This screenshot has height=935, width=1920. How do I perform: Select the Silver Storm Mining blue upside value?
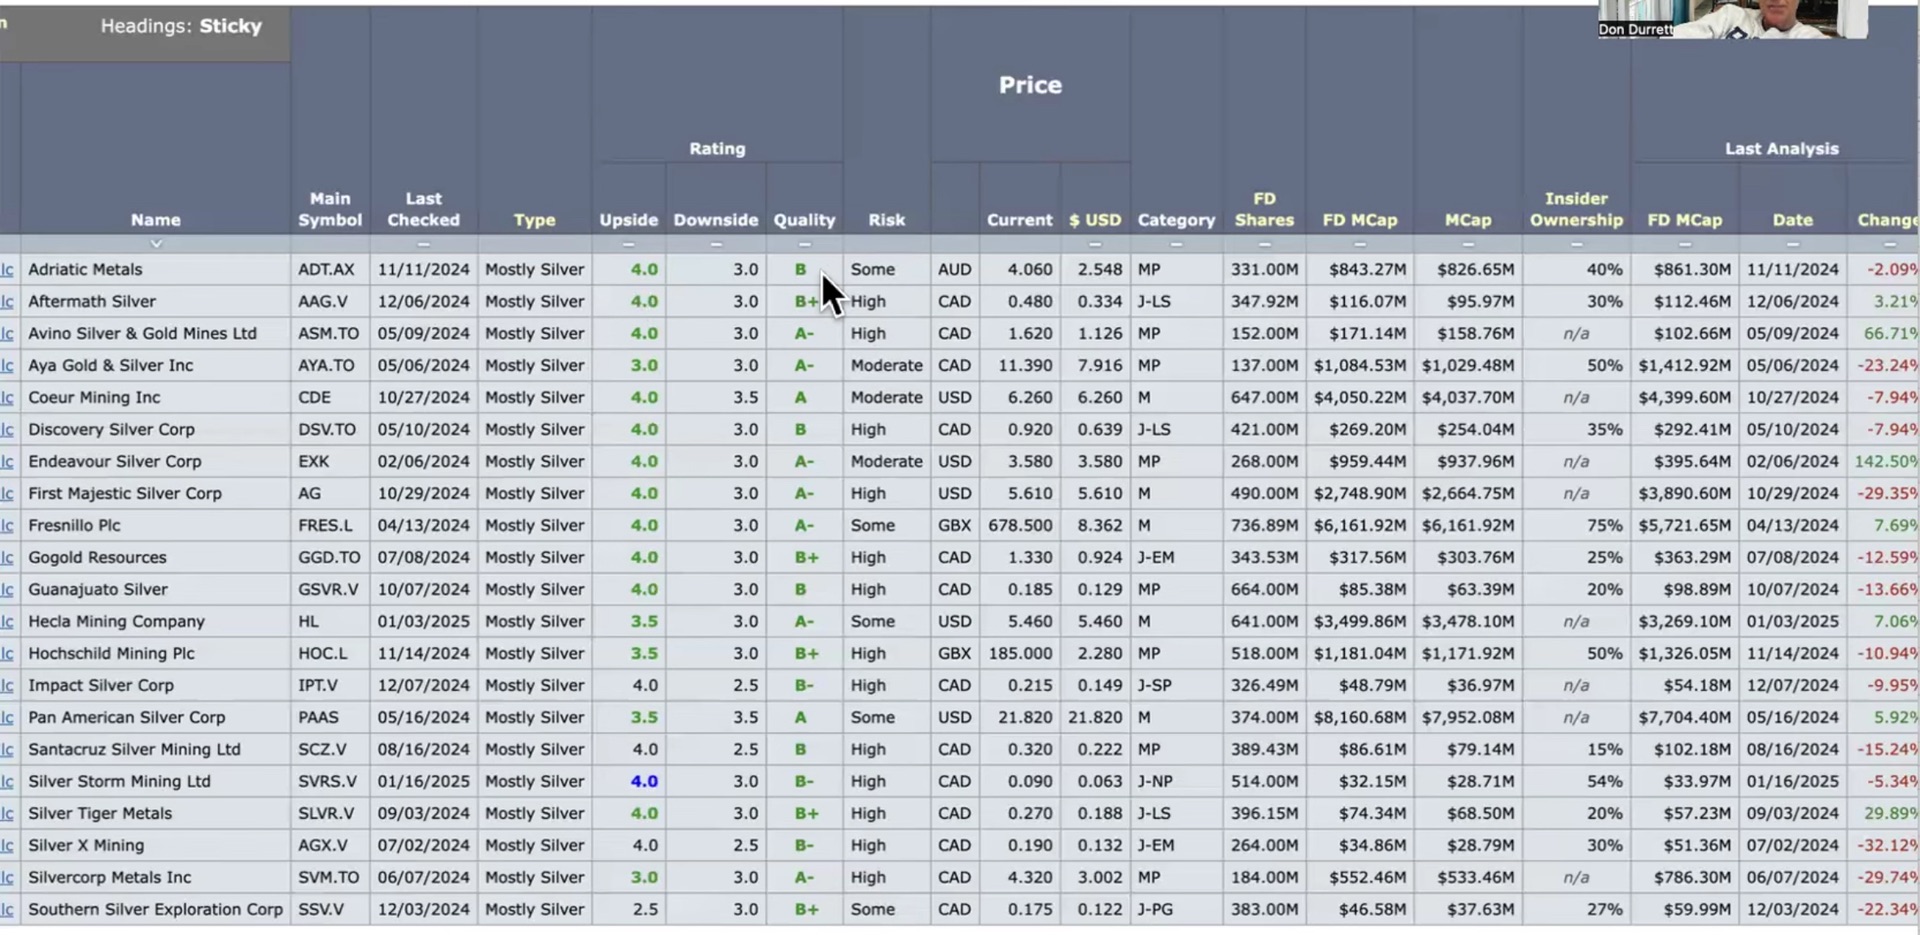pos(644,782)
